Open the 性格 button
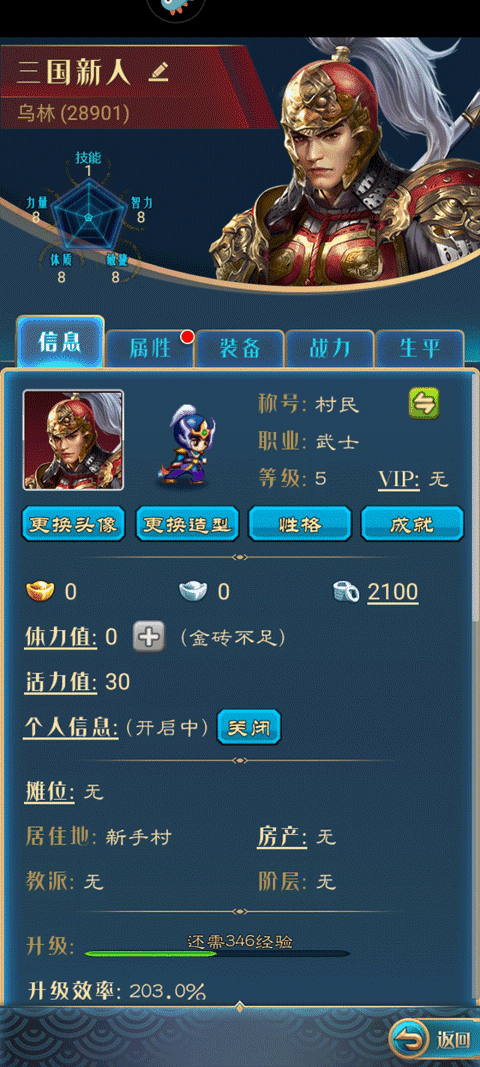 300,524
